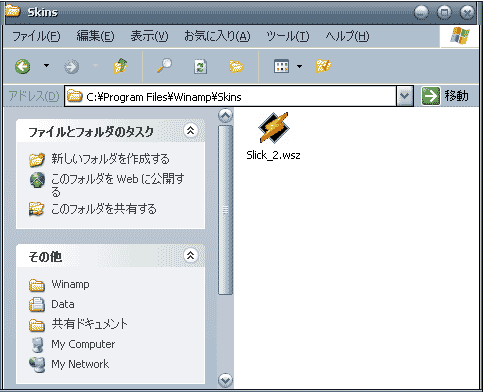This screenshot has width=484, height=392.
Task: Open the お気に入り(A) menu
Action: [x=217, y=36]
